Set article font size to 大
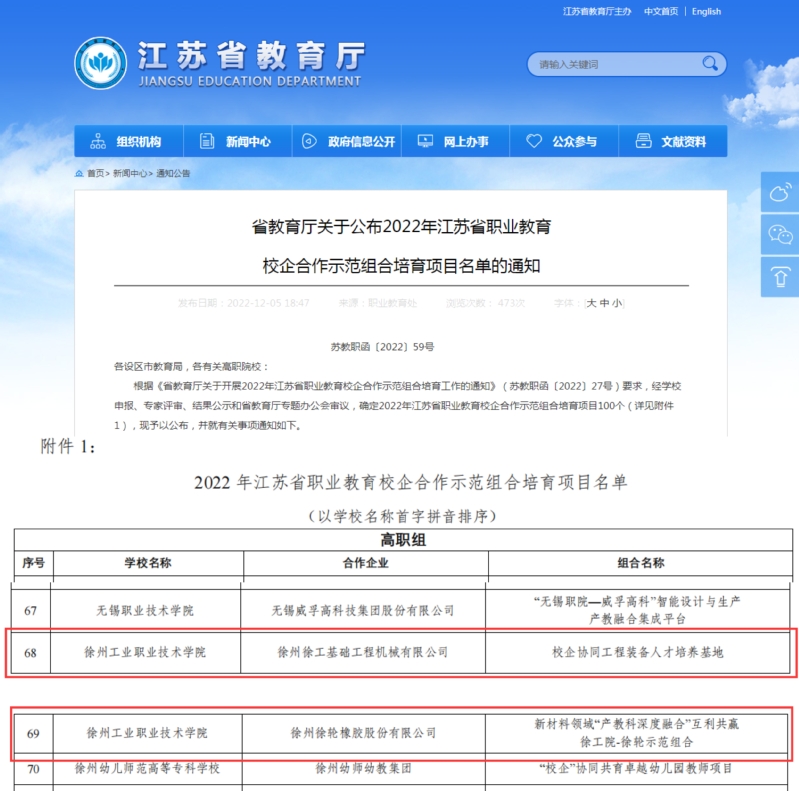The height and width of the screenshot is (791, 799). pos(592,303)
